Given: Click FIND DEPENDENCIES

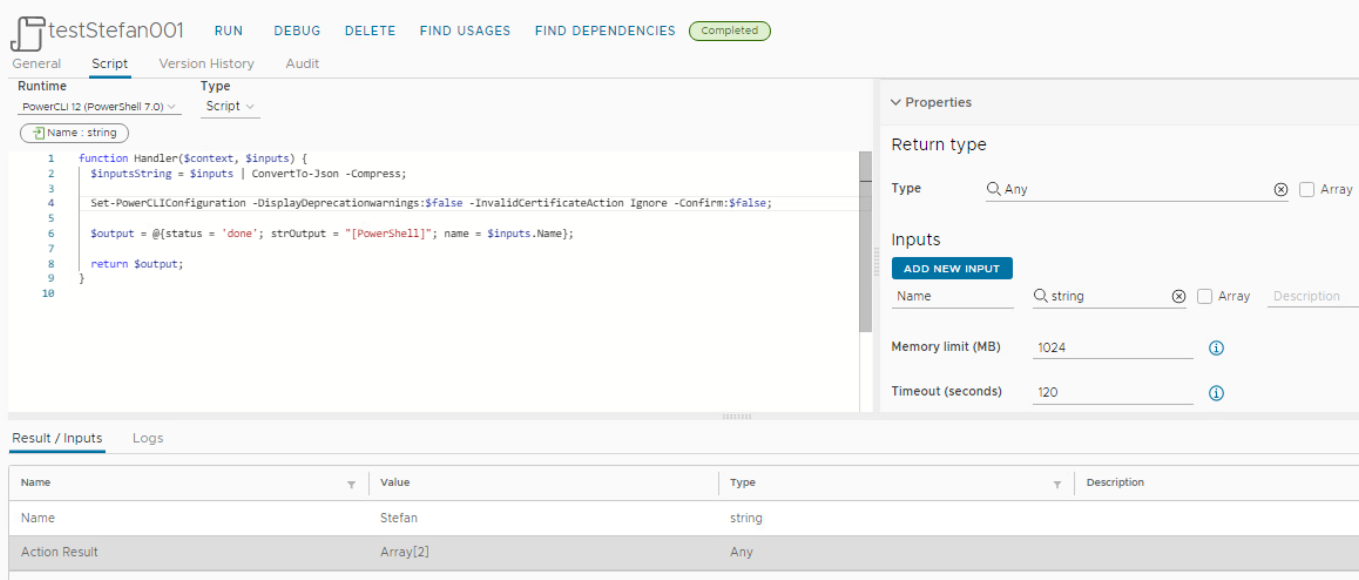Looking at the screenshot, I should [605, 31].
